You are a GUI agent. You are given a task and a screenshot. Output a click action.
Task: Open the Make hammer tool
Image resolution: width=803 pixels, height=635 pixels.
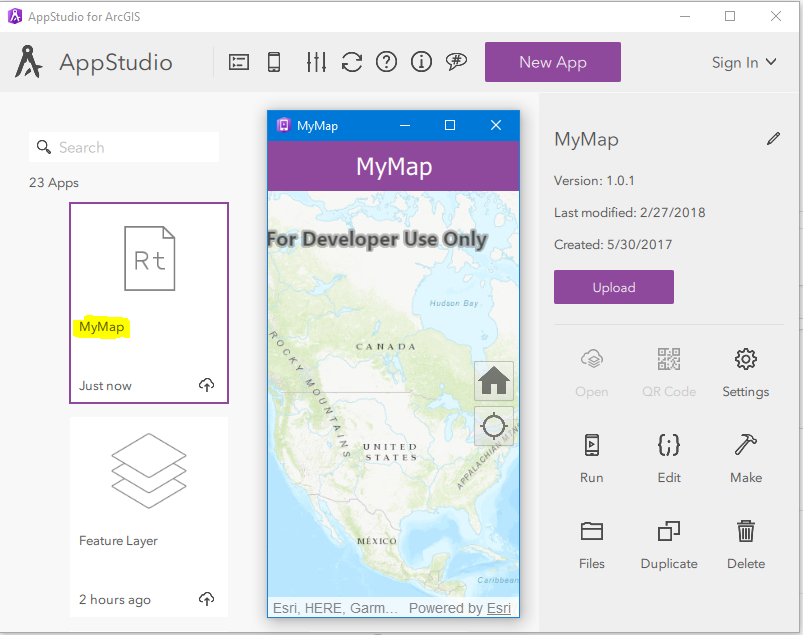point(746,459)
